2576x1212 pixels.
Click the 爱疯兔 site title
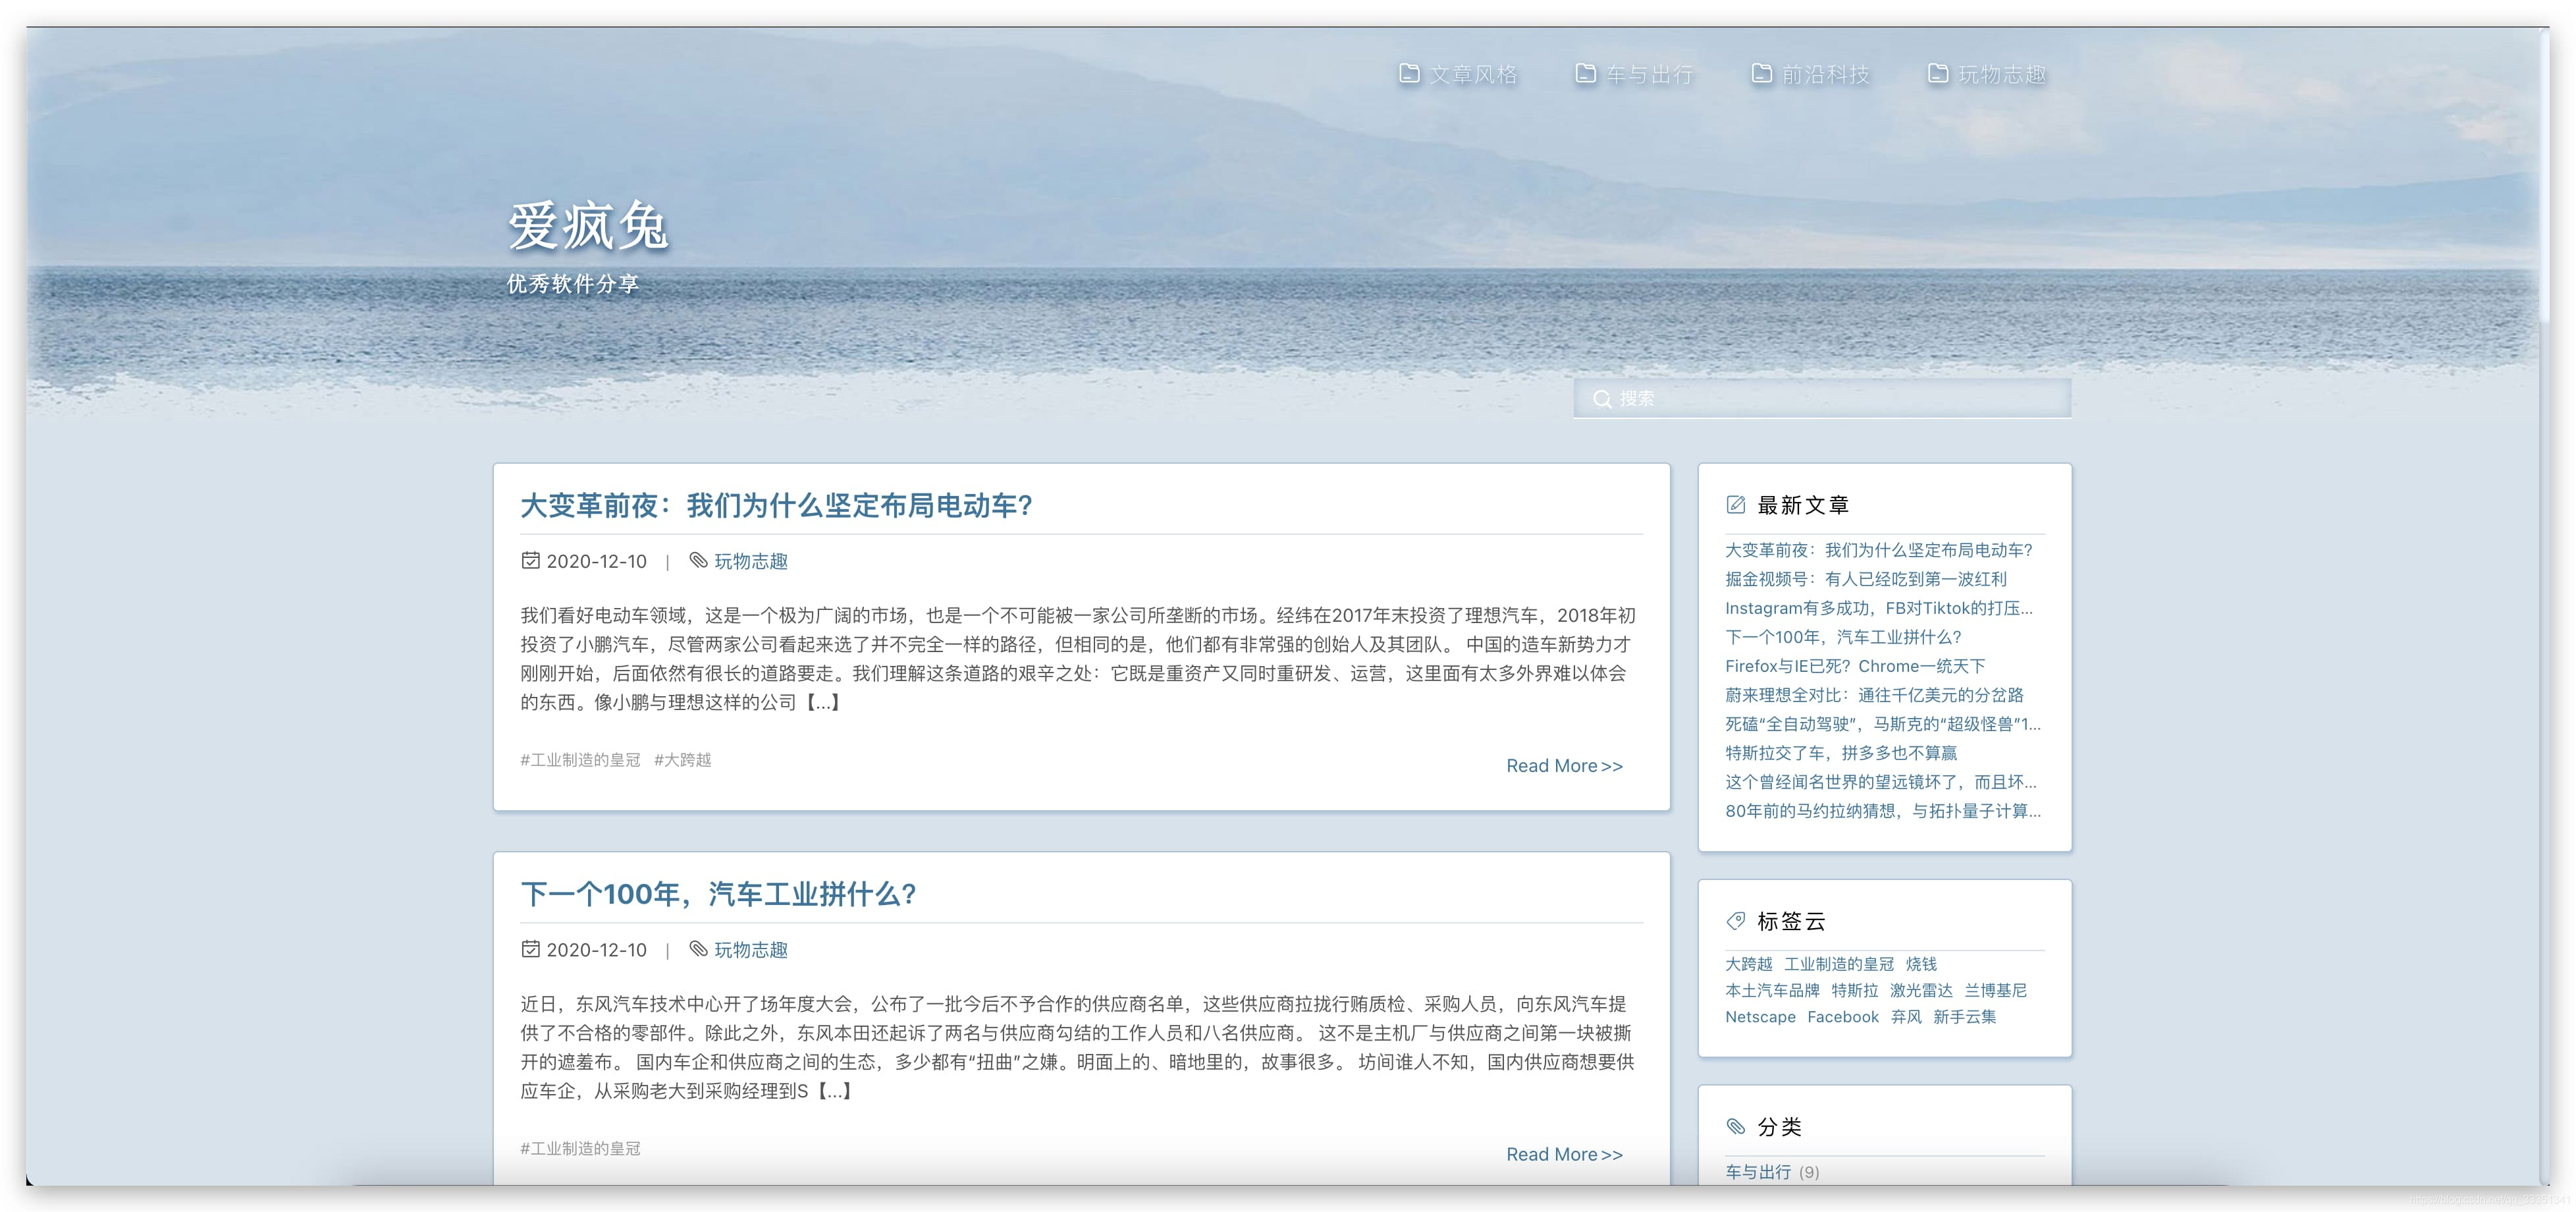pos(588,226)
